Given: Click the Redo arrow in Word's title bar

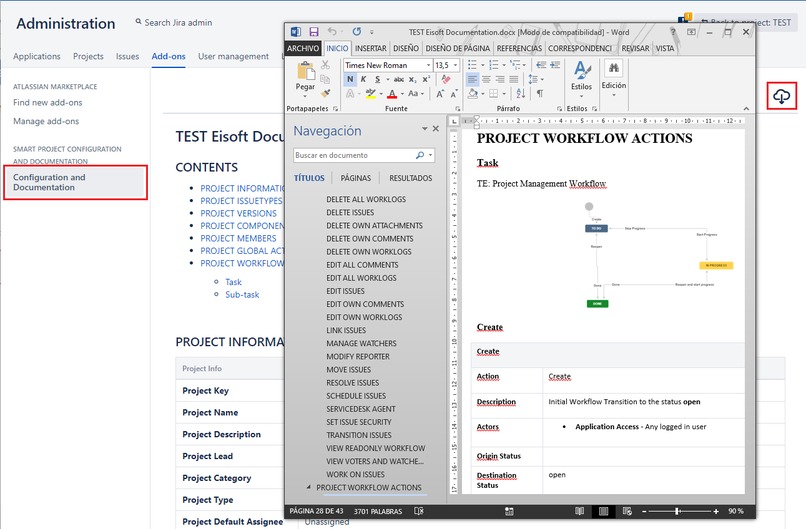Looking at the screenshot, I should (357, 32).
